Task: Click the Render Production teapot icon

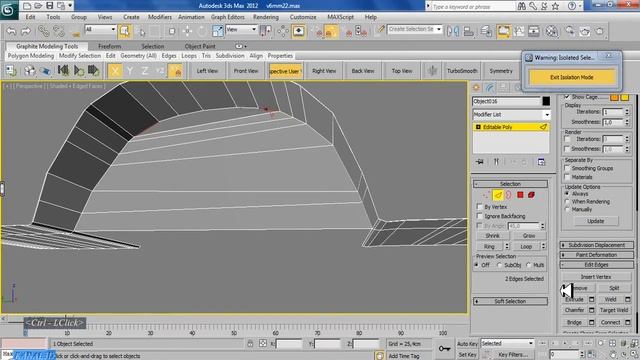Action: pos(600,31)
